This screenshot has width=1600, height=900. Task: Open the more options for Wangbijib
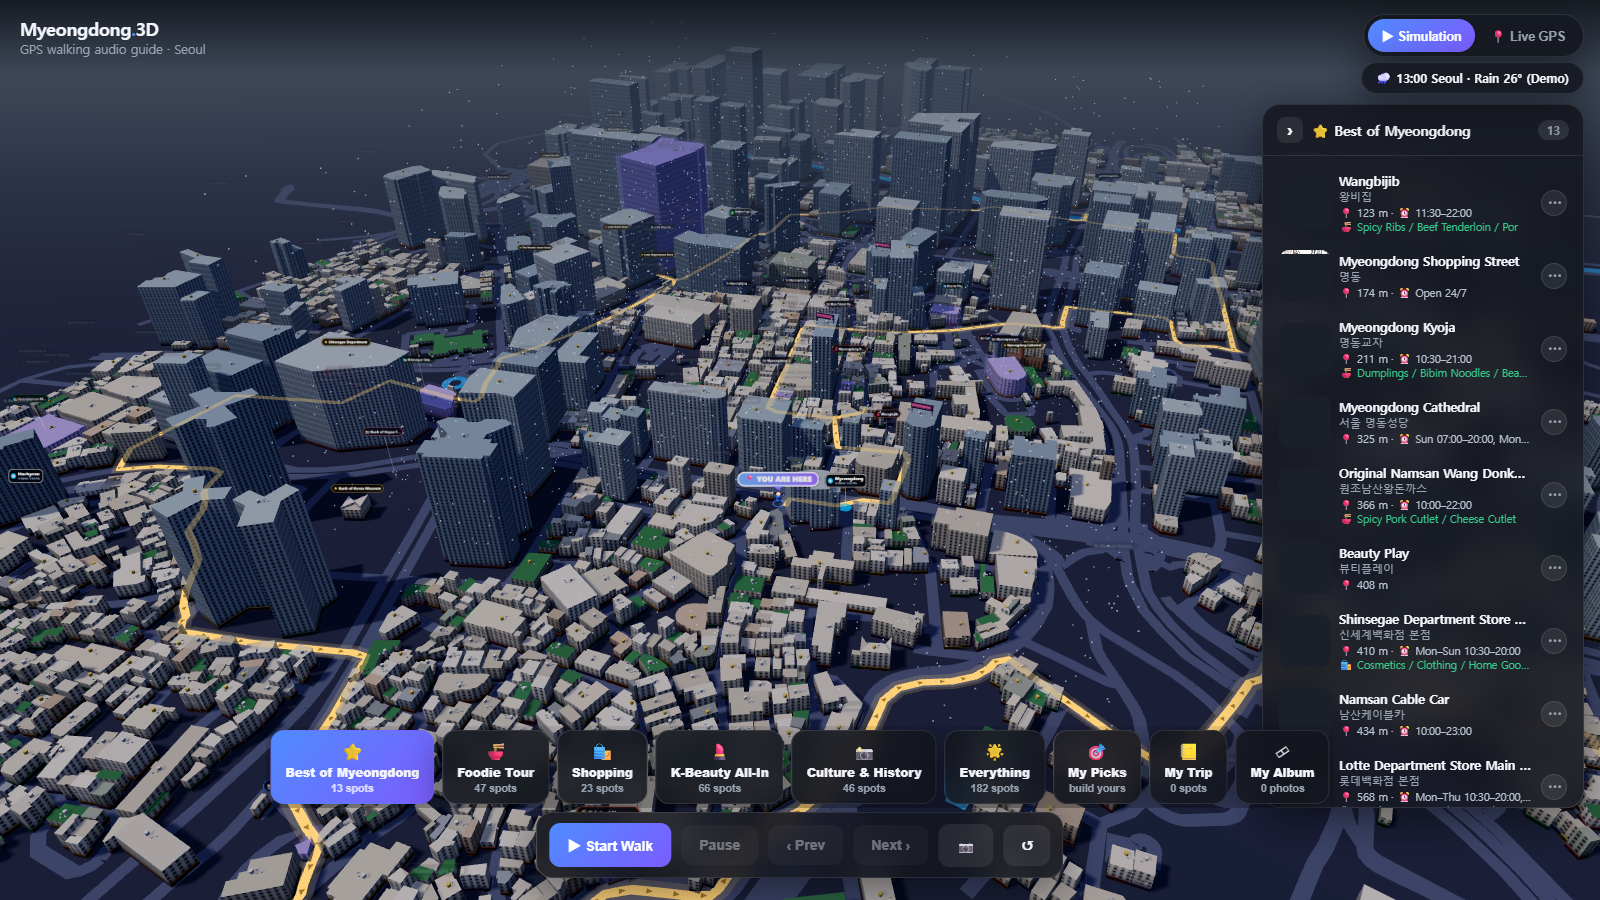1554,203
